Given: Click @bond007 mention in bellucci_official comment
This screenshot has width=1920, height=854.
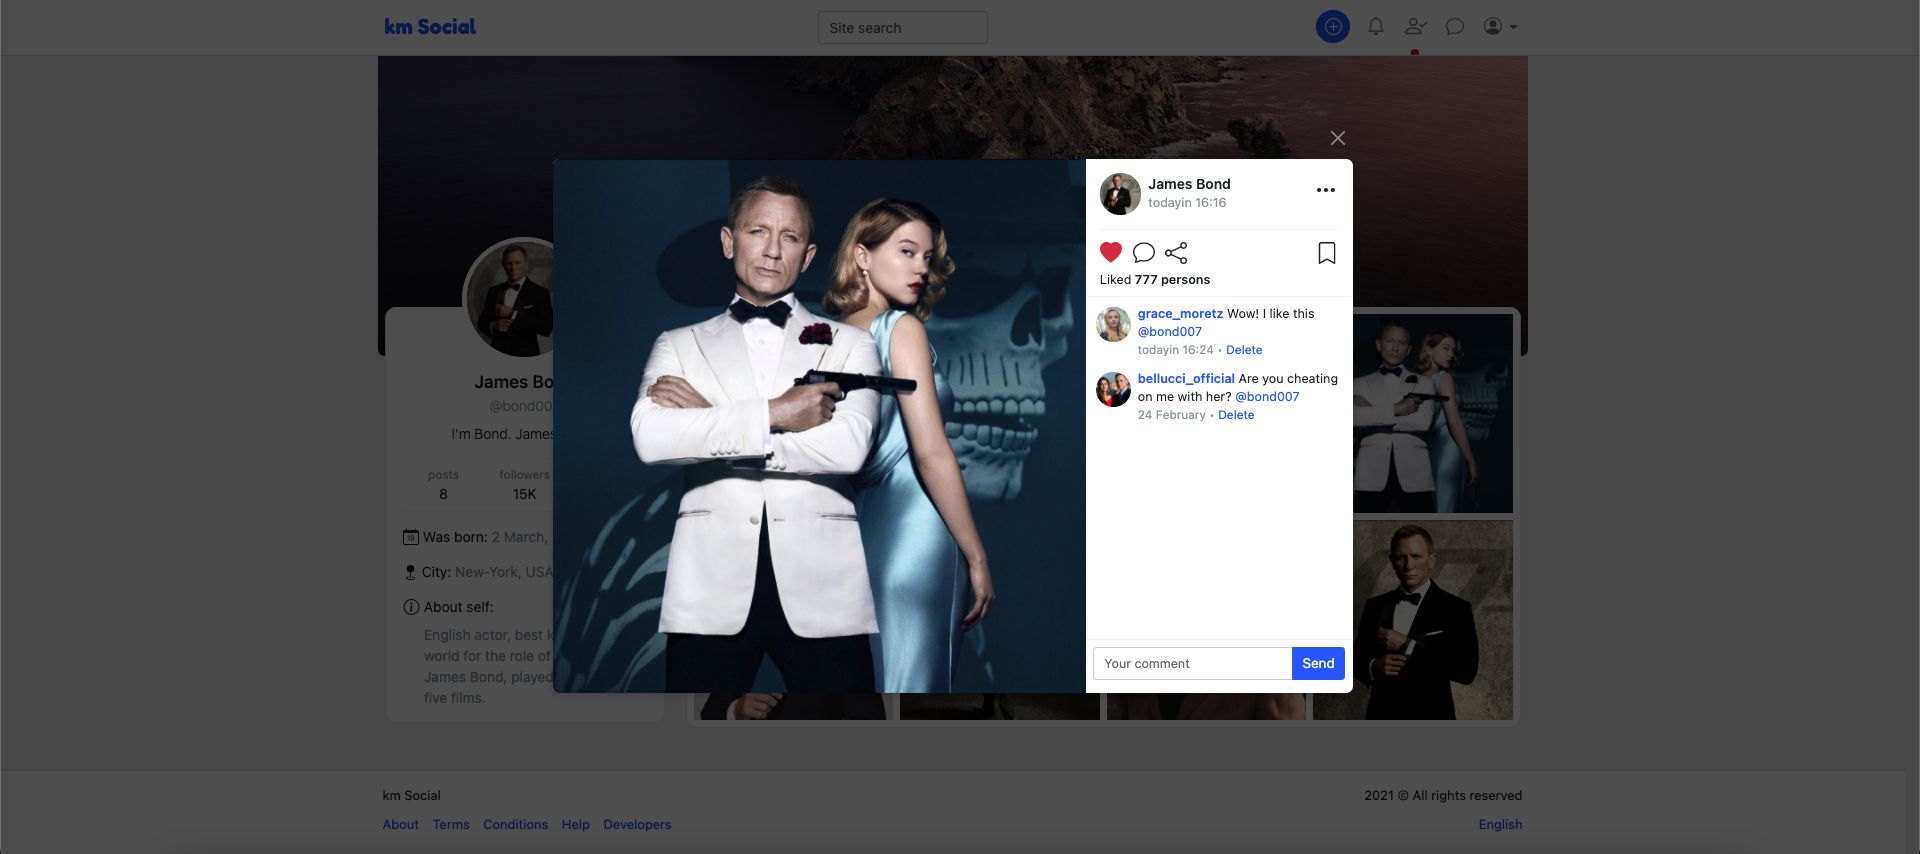Looking at the screenshot, I should [x=1267, y=397].
